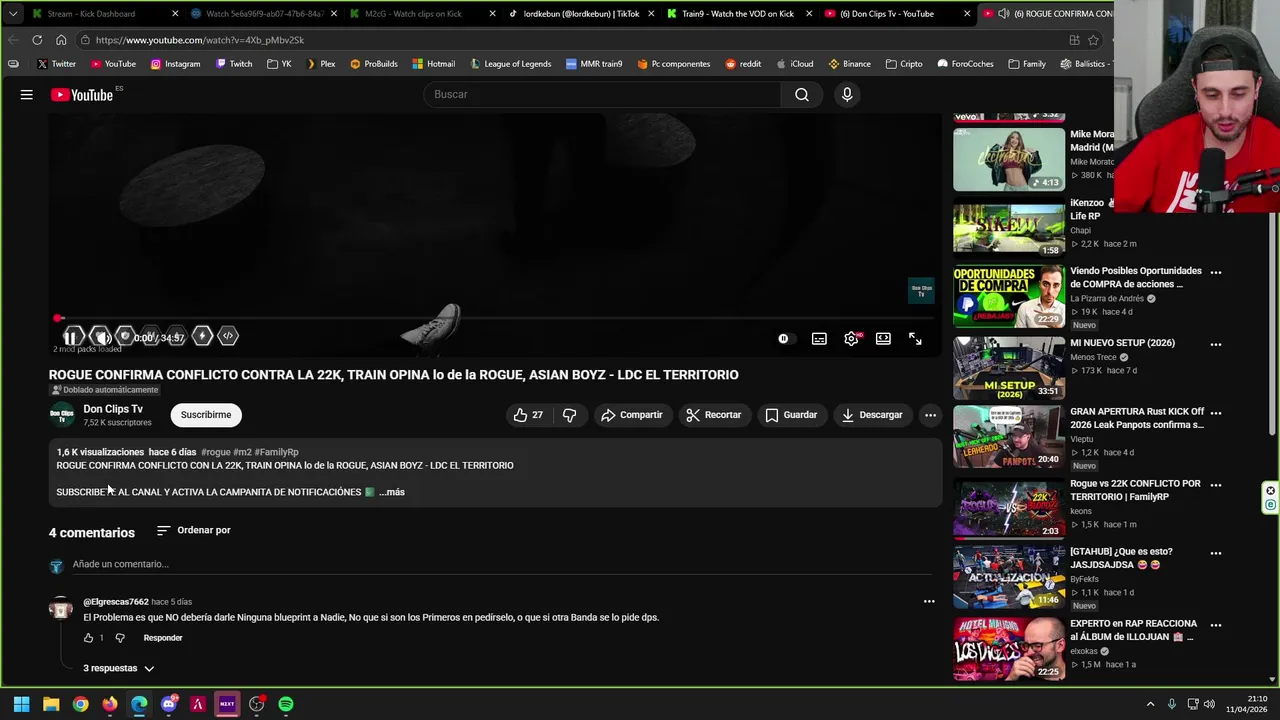Open the YK bookmark folder

click(279, 64)
